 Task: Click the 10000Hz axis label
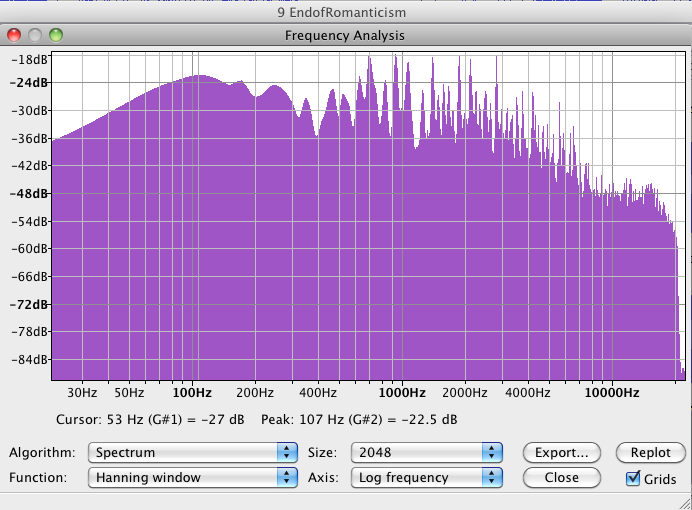tap(612, 393)
